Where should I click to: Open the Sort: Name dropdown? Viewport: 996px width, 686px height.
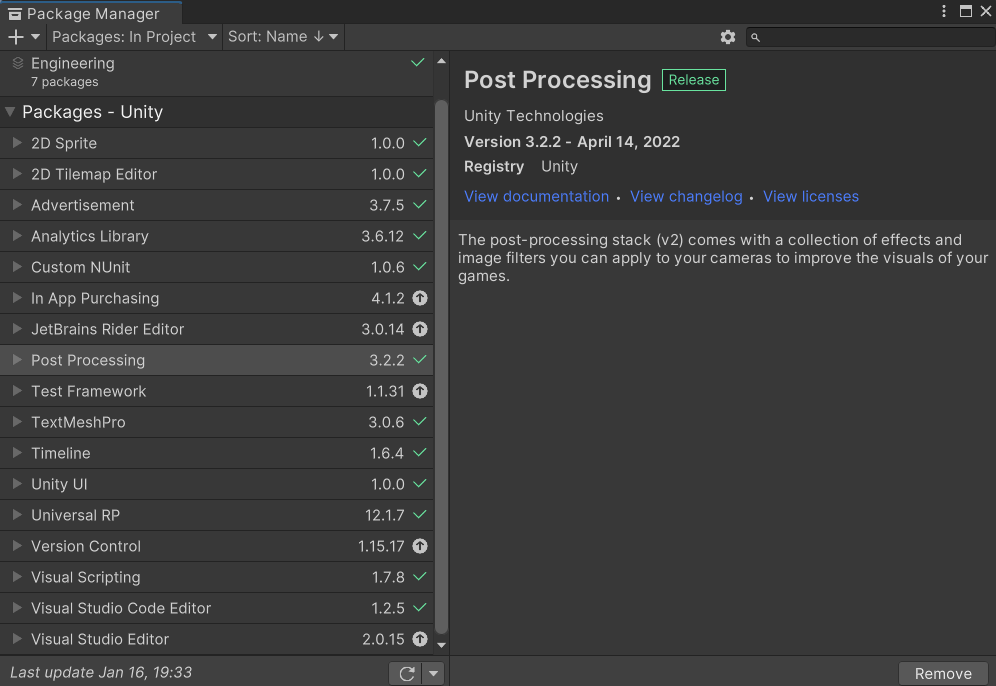pos(283,37)
